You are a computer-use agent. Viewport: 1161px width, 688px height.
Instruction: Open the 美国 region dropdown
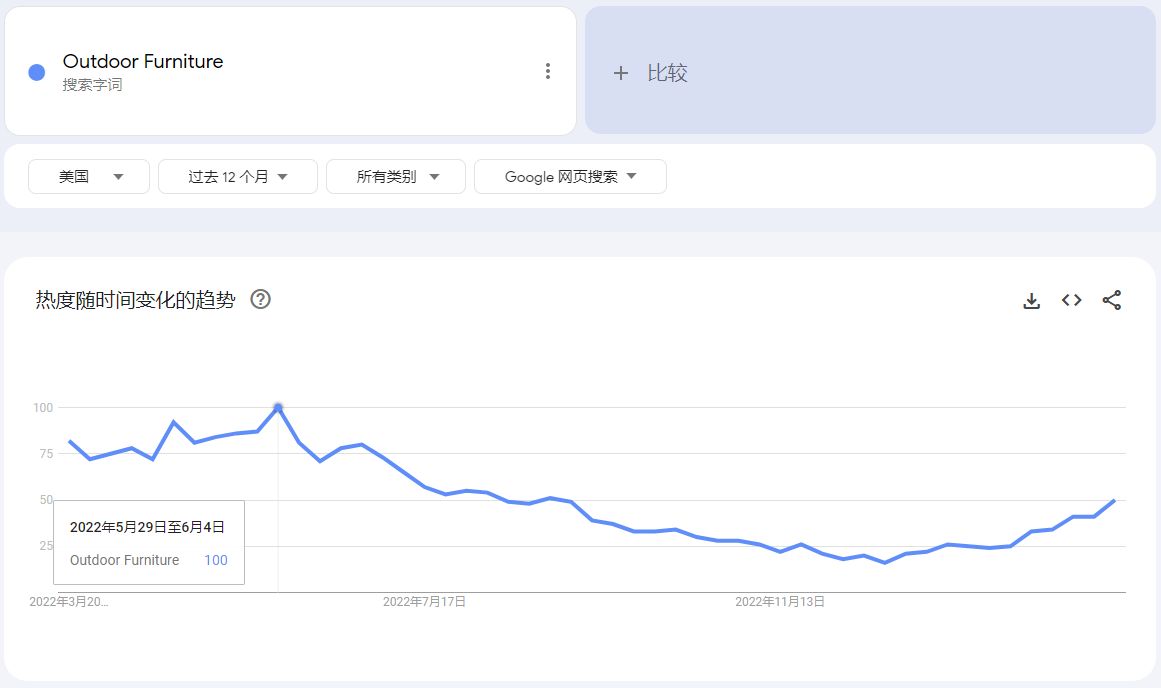pyautogui.click(x=89, y=176)
